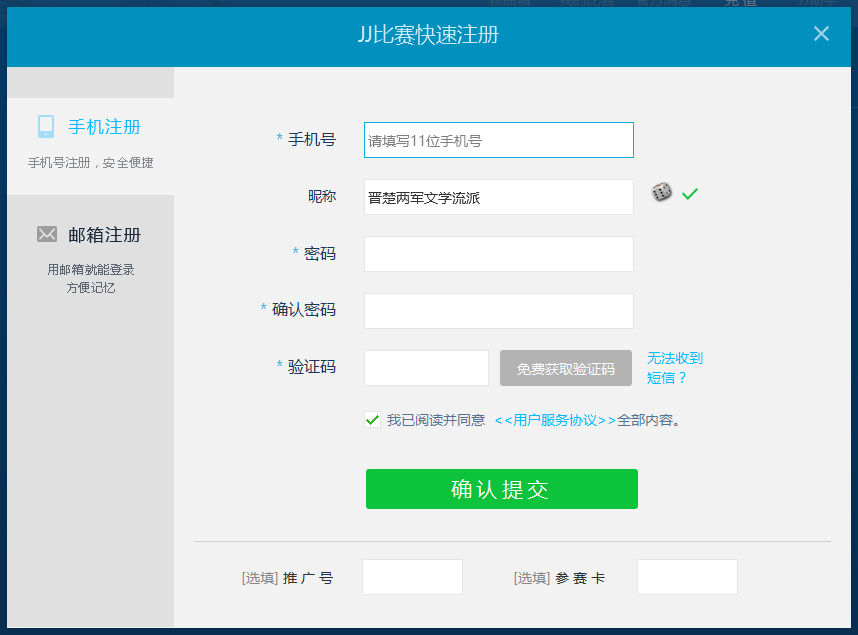Toggle the 我已阅读并同意 agreement checkbox
This screenshot has width=858, height=635.
[x=373, y=420]
